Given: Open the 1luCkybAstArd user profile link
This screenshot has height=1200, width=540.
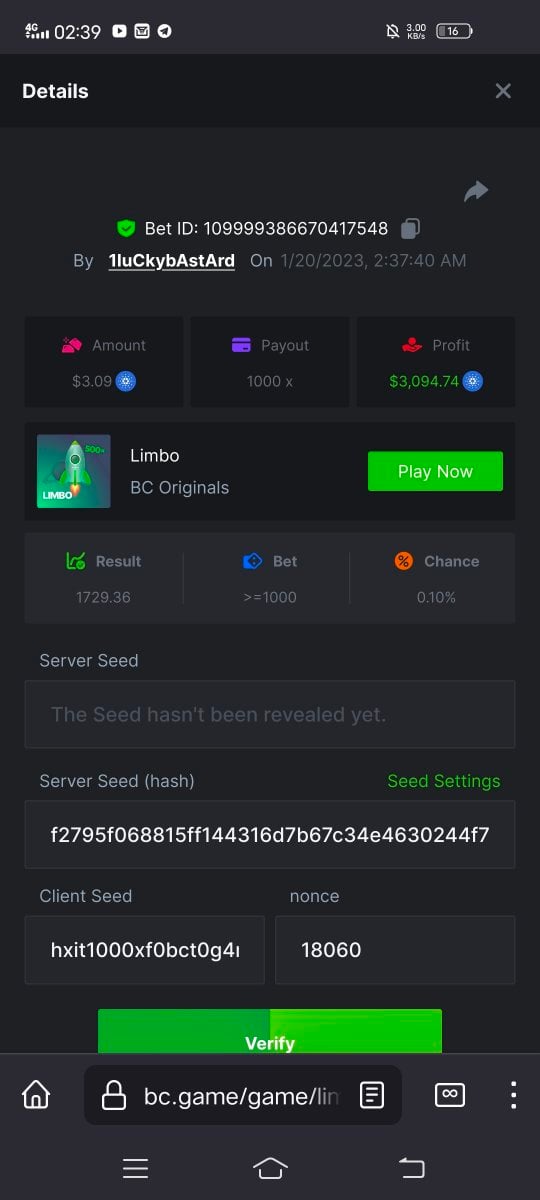Looking at the screenshot, I should 171,261.
